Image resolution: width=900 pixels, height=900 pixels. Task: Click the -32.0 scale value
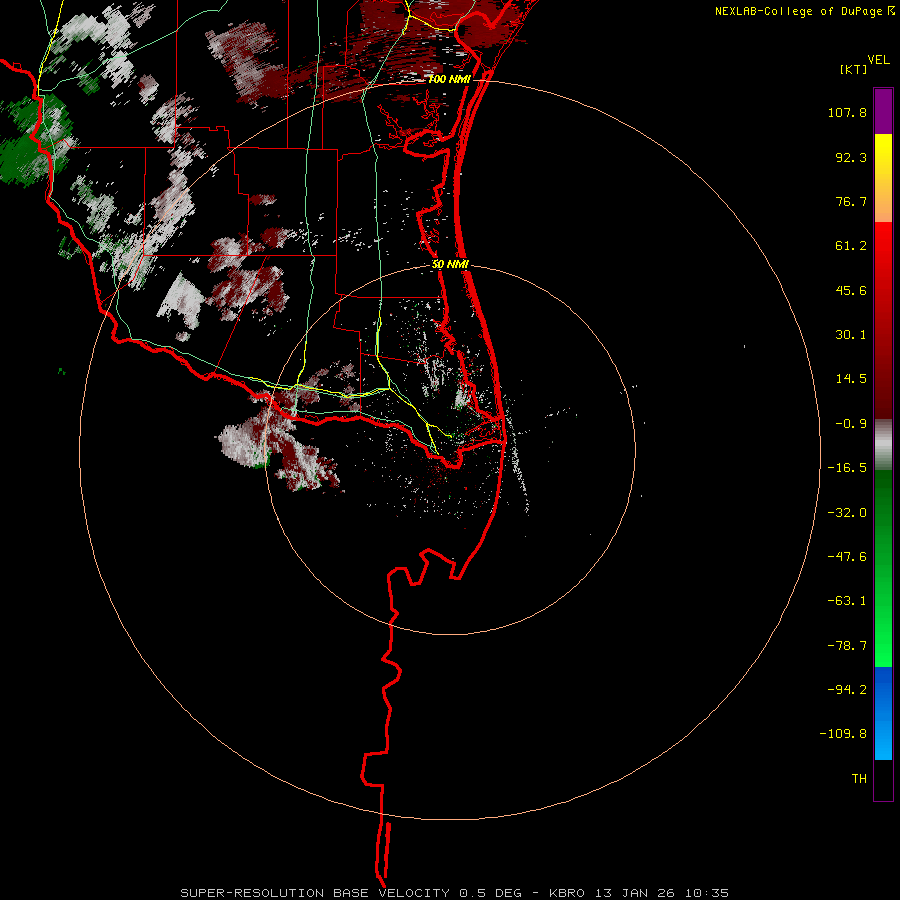[x=847, y=513]
